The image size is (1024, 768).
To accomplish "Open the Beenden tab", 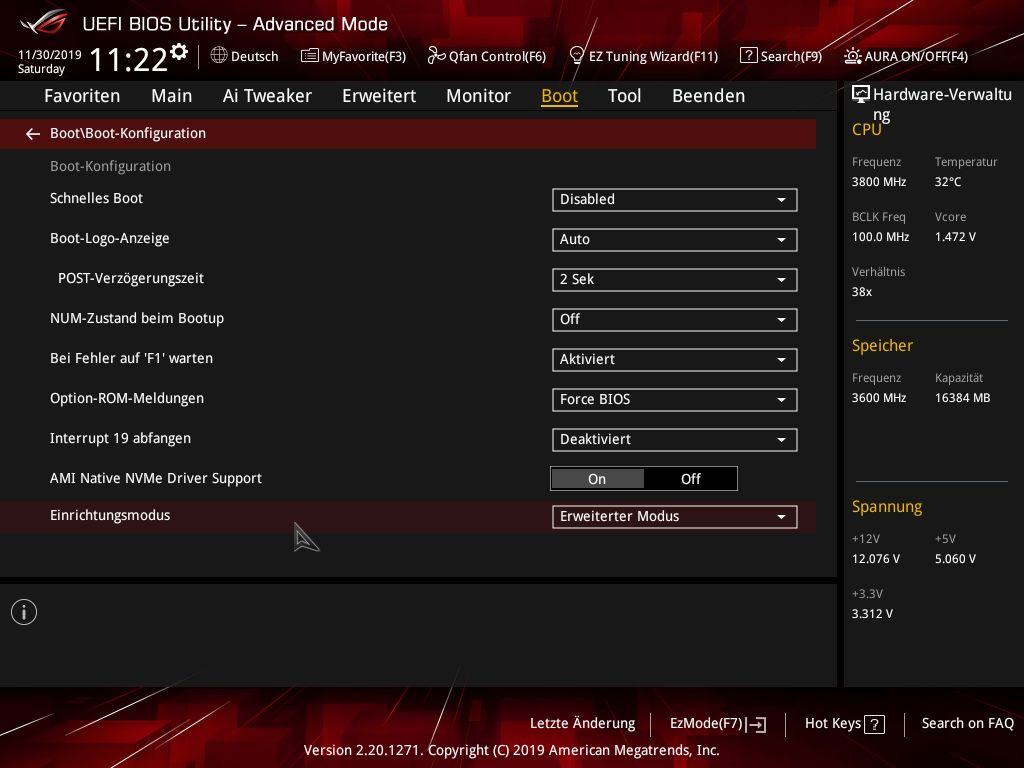I will click(709, 96).
